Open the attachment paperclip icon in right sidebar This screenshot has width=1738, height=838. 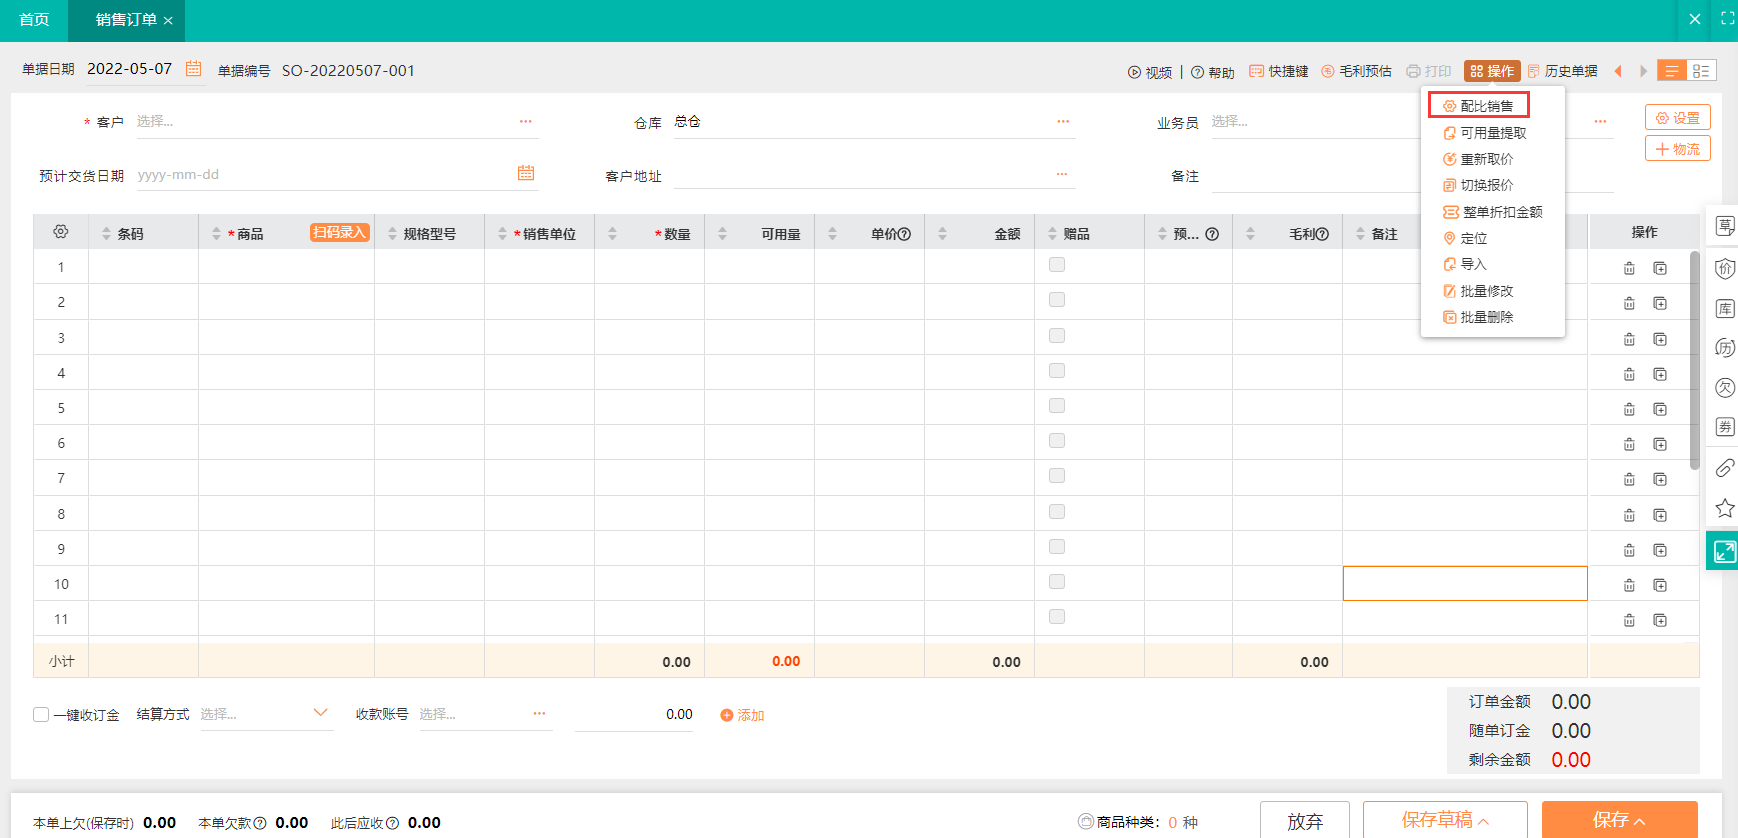click(1725, 468)
